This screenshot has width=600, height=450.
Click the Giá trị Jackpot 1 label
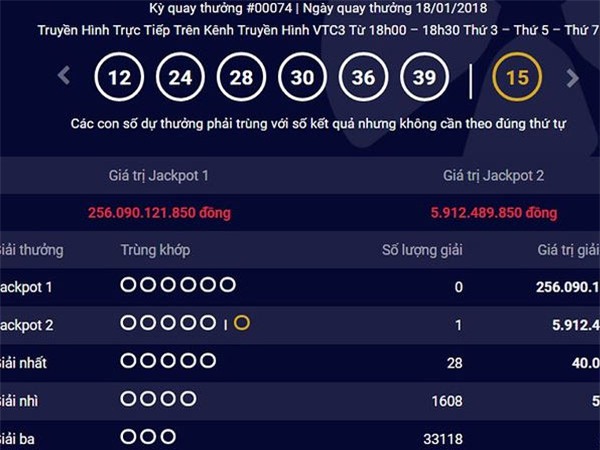[158, 176]
